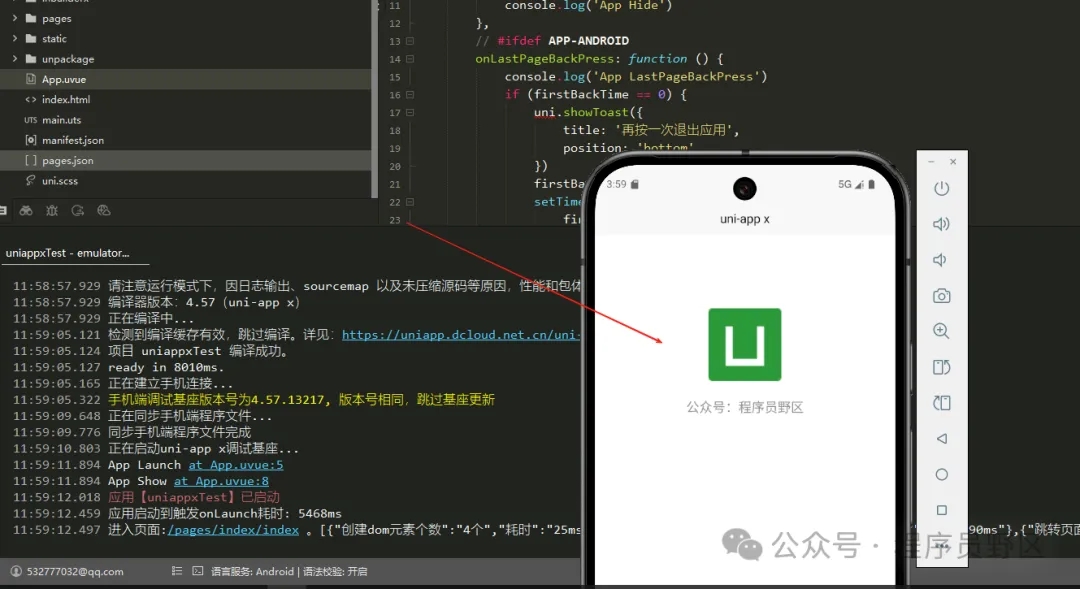
Task: Click the '应用【uniappxTest】已启动' log line
Action: pyautogui.click(x=194, y=497)
